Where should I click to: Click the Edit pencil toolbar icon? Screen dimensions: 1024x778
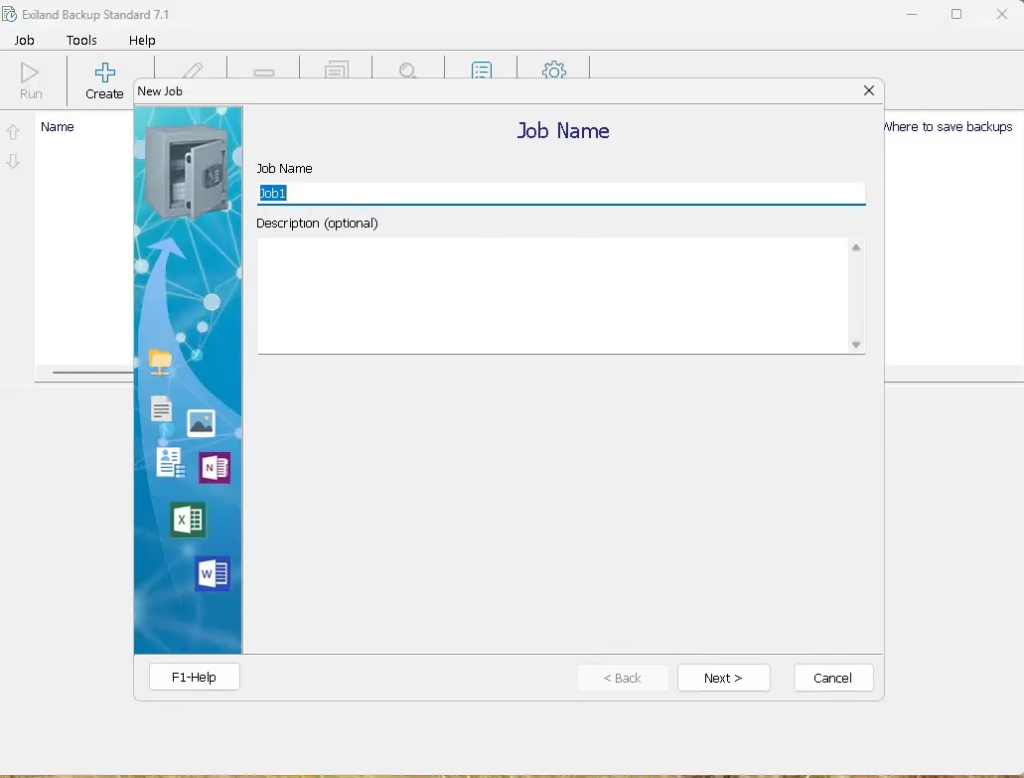[x=192, y=70]
